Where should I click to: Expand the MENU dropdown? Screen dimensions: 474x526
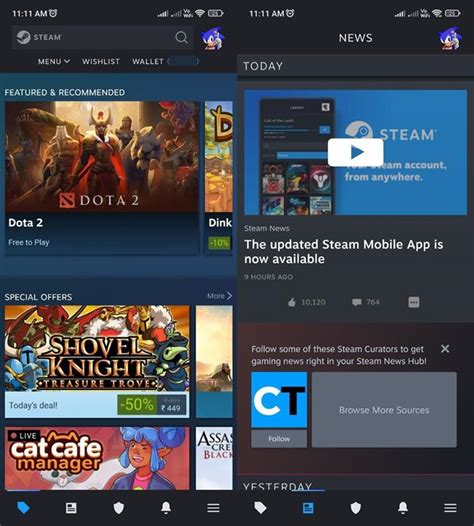[54, 61]
